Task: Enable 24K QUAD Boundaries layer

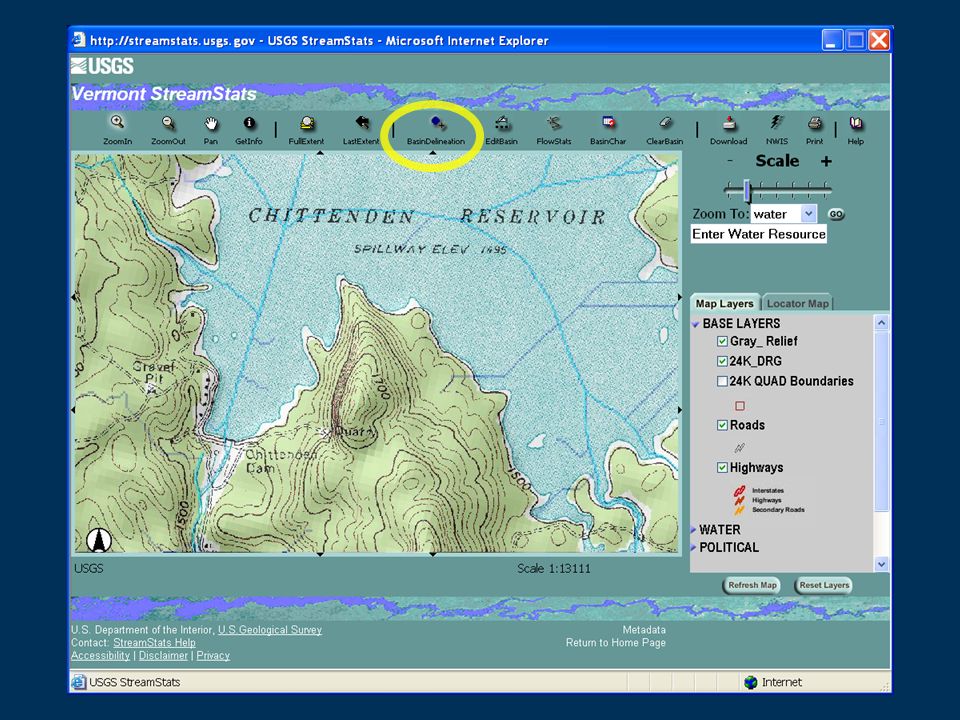Action: pyautogui.click(x=722, y=381)
